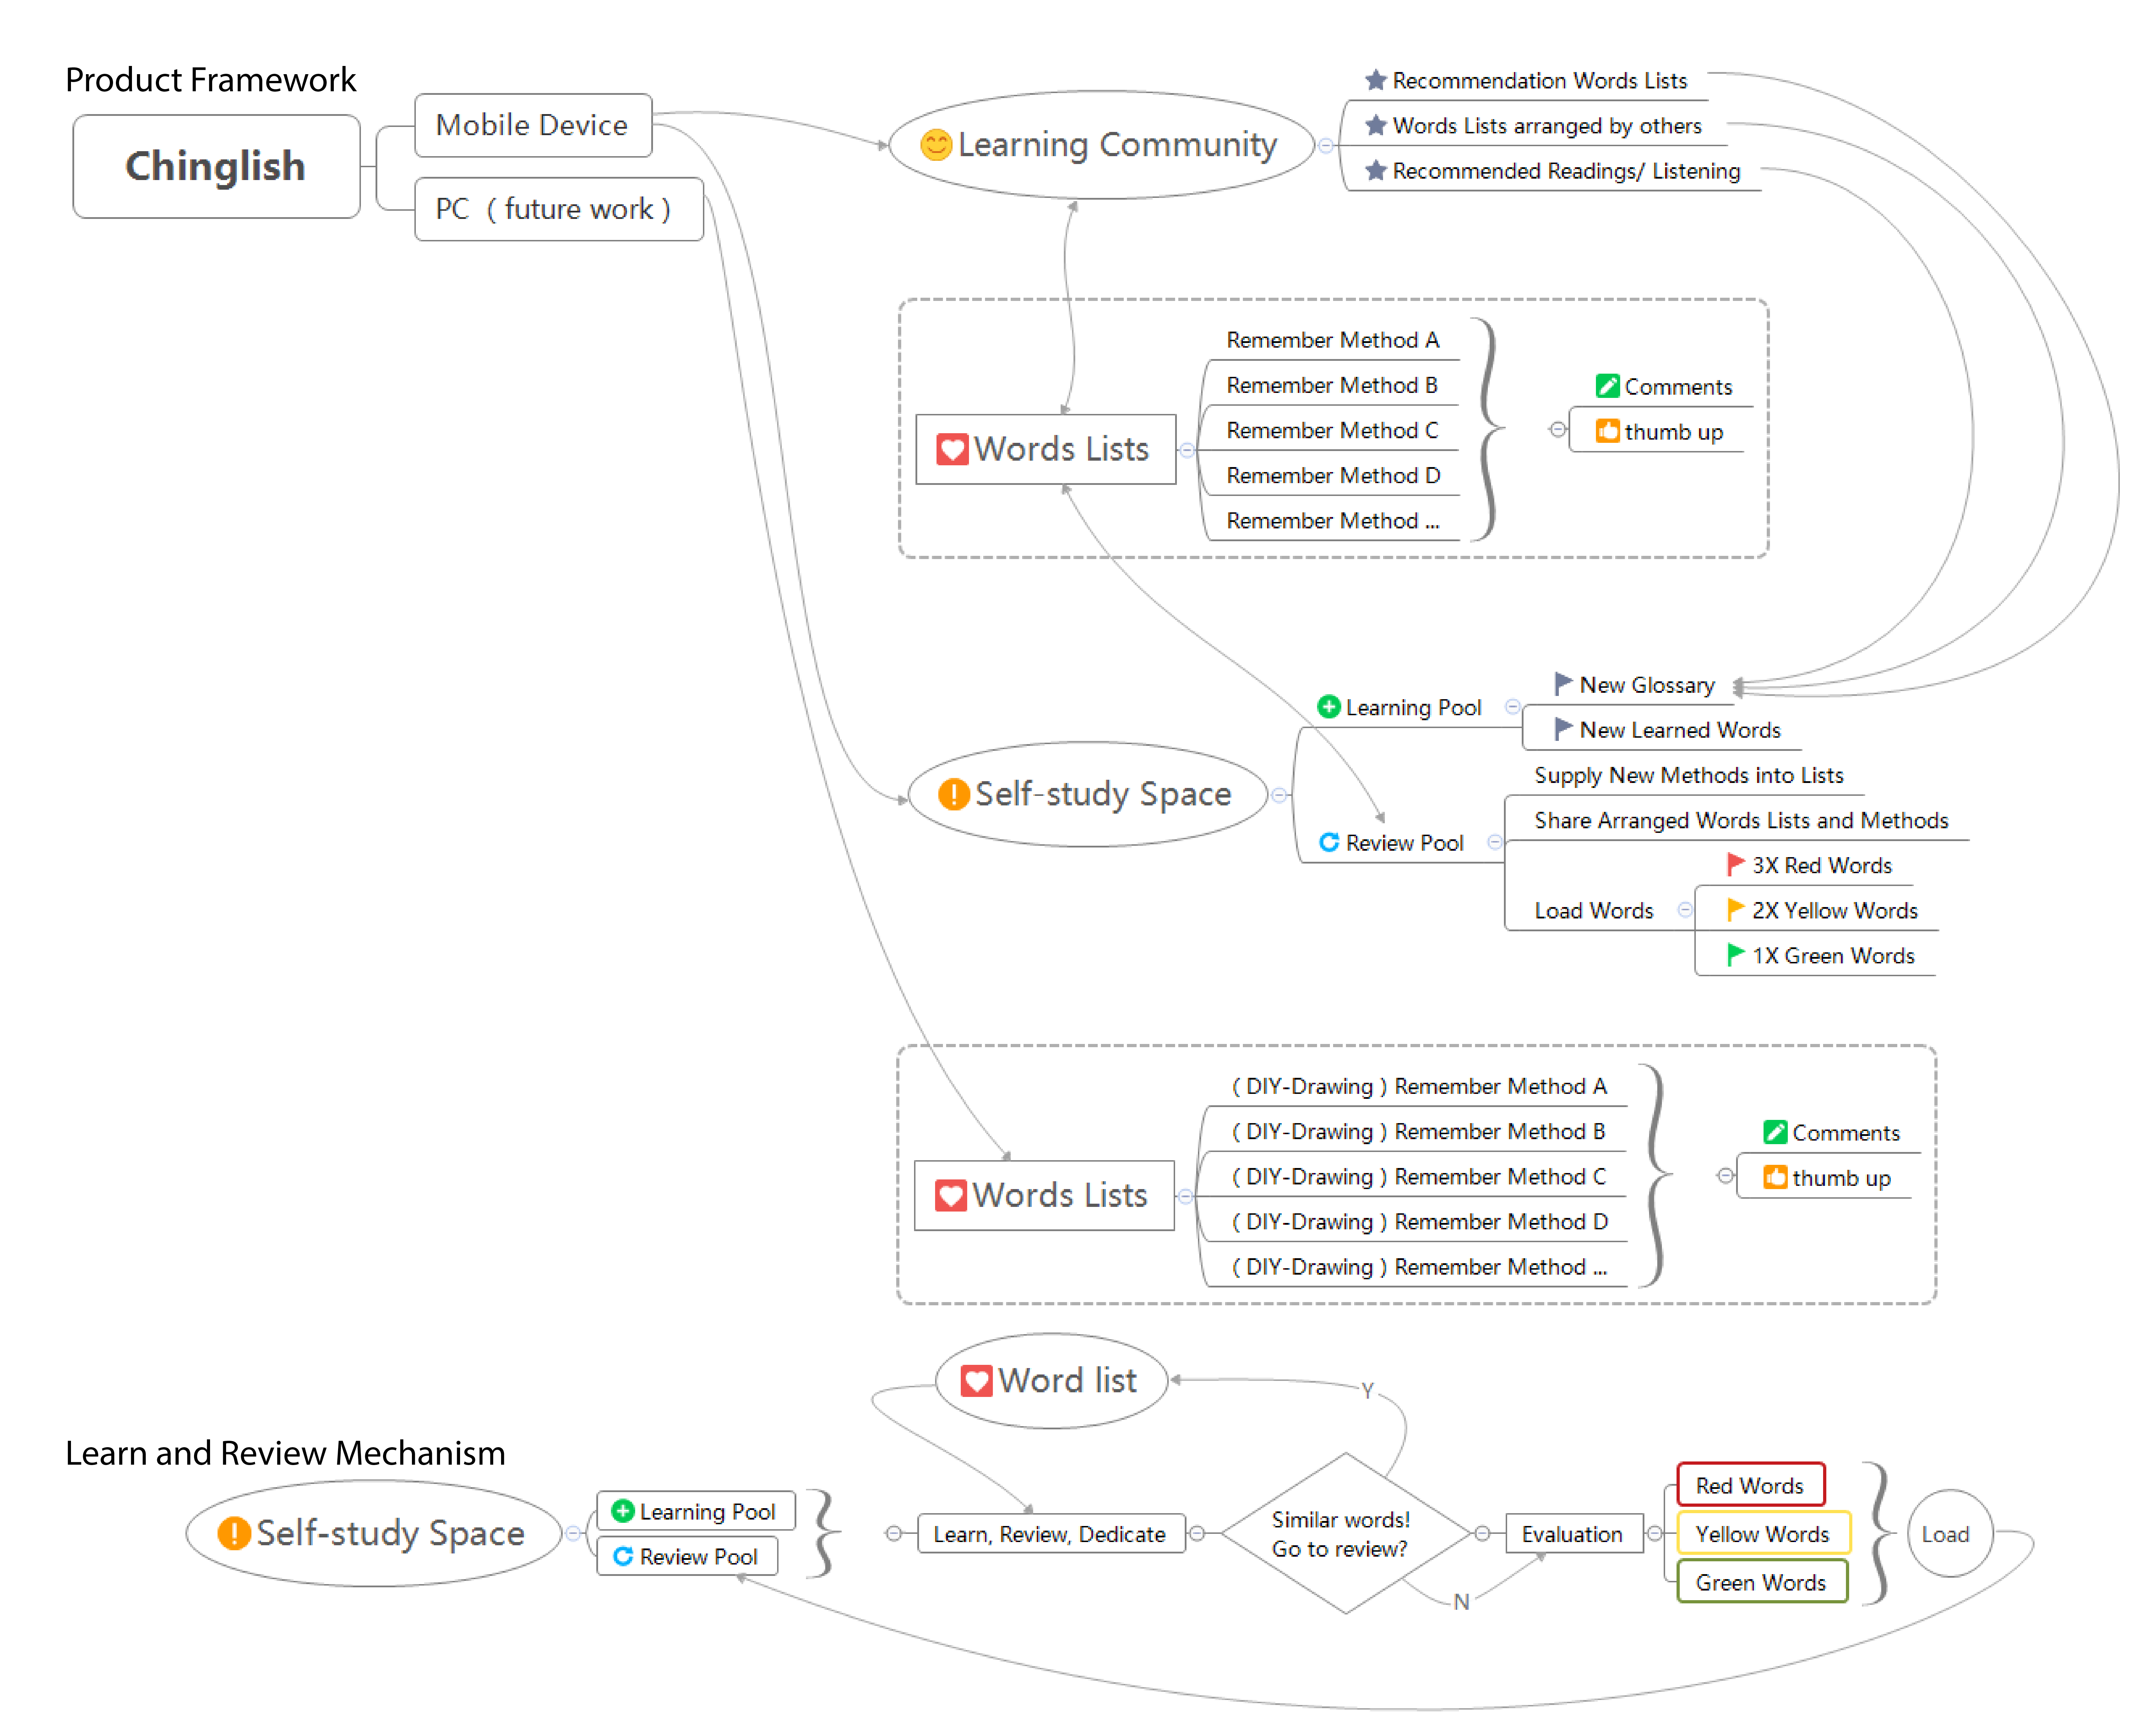Click ( DIY-Drawing ) Remember Method B
Viewport: 2143px width, 1736px height.
pos(1419,1132)
